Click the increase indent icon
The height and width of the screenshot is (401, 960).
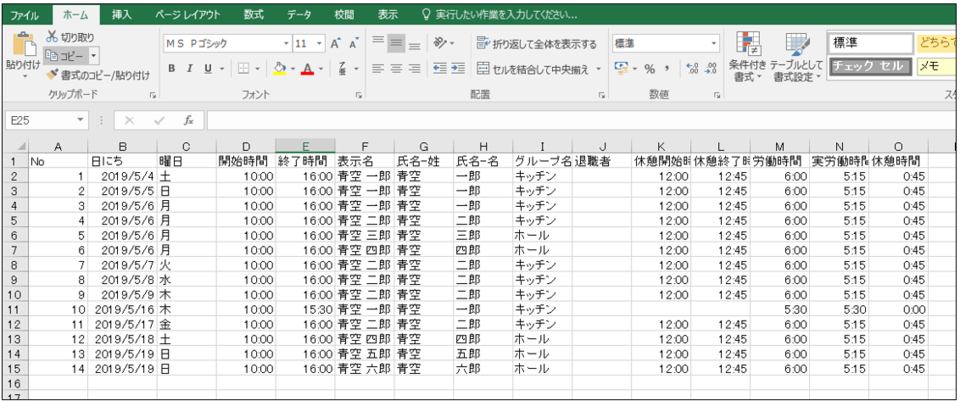458,69
